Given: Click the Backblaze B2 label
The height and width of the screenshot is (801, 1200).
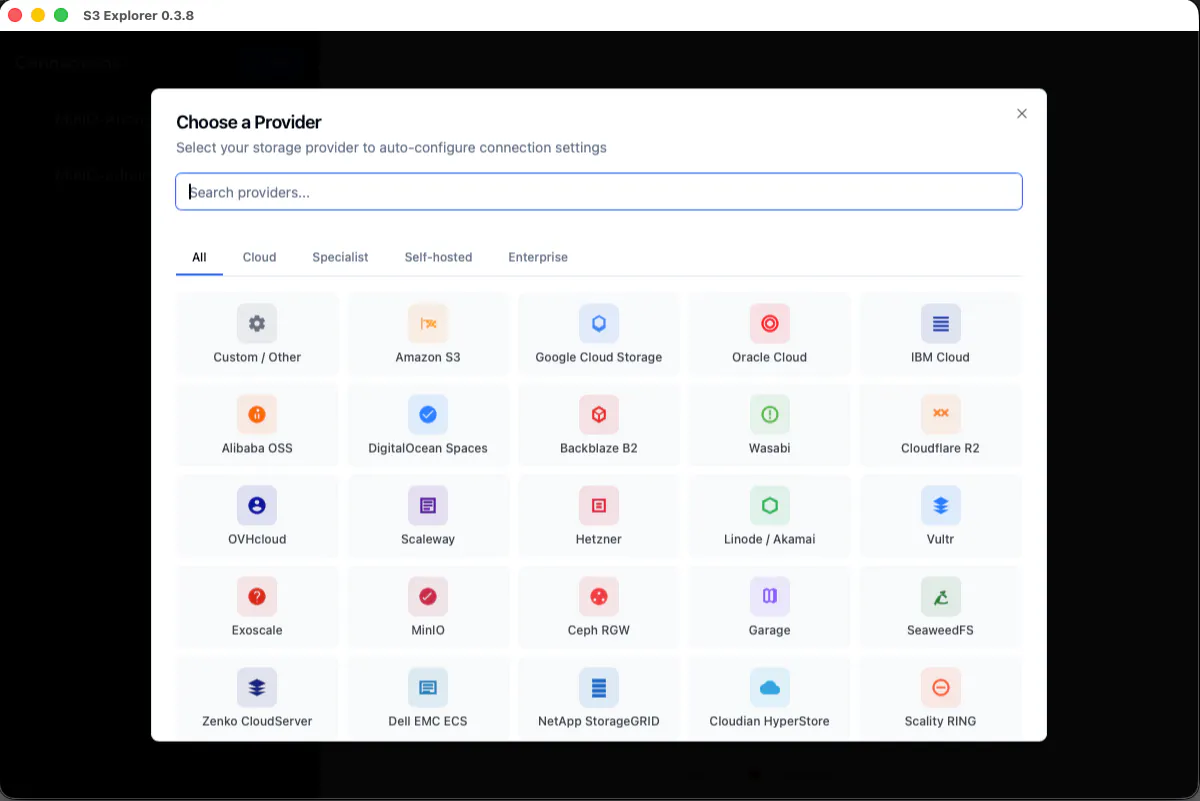Looking at the screenshot, I should 599,448.
